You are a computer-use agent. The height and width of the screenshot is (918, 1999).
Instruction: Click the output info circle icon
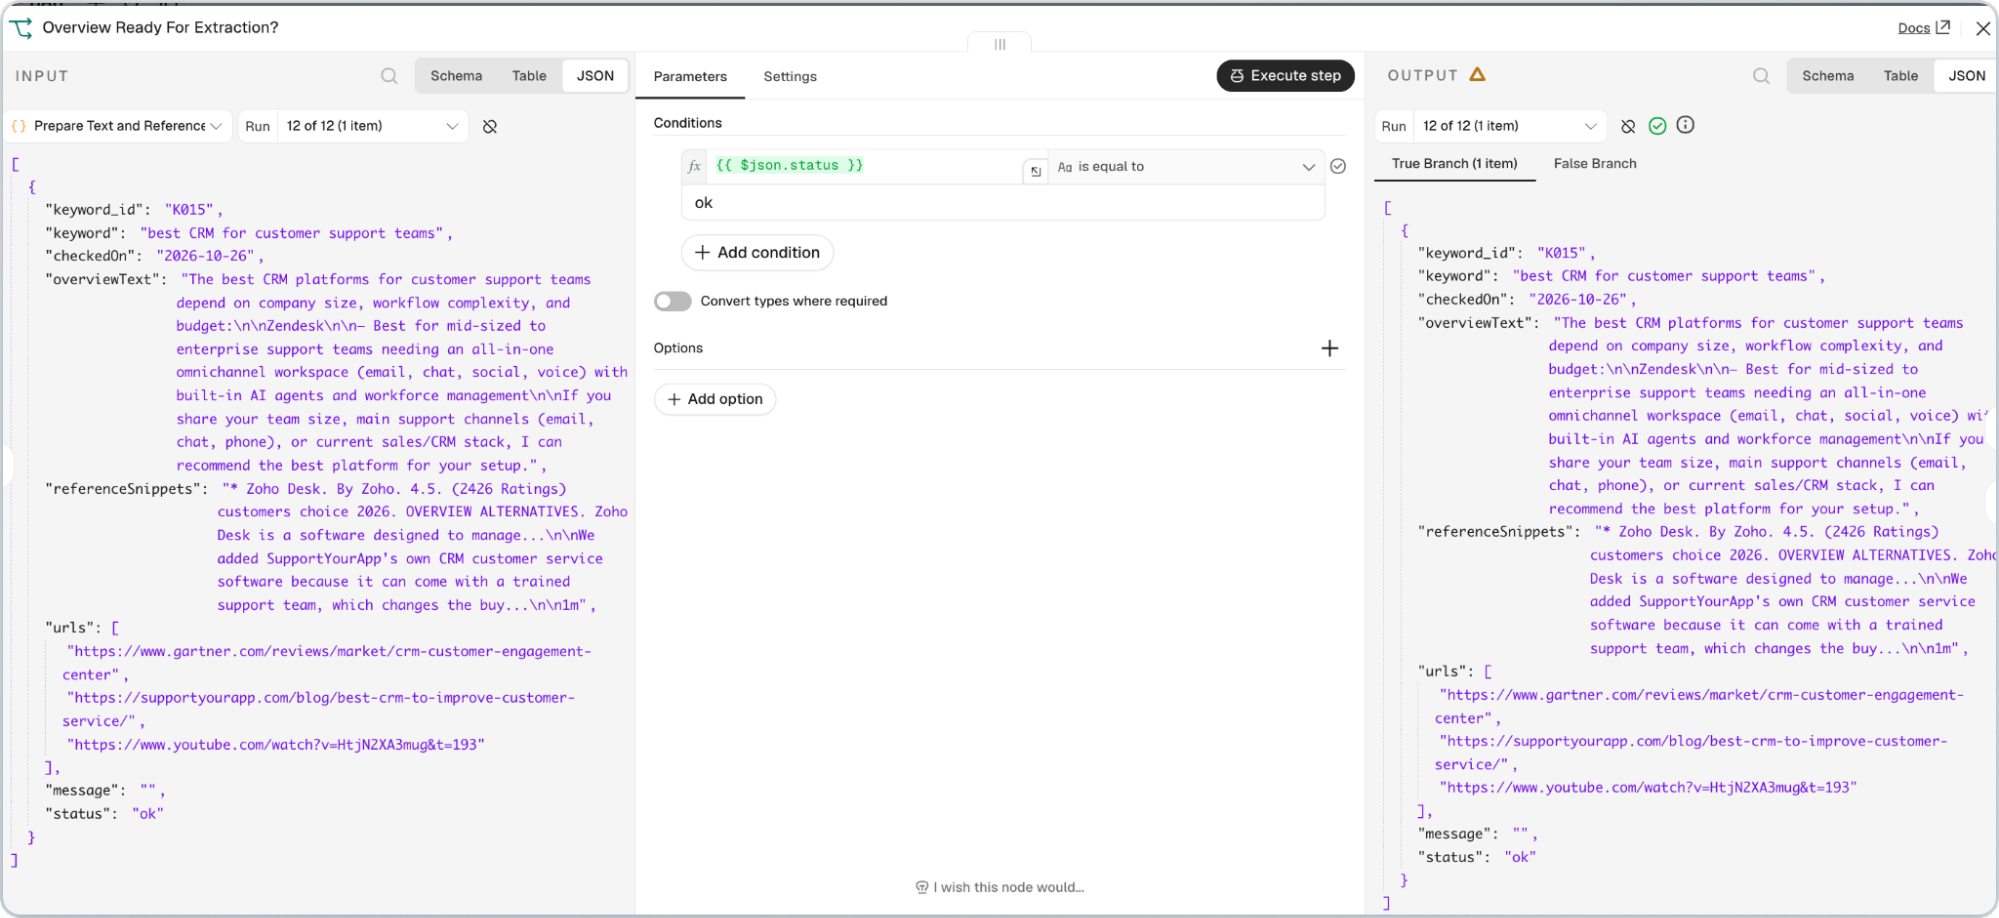click(x=1686, y=125)
